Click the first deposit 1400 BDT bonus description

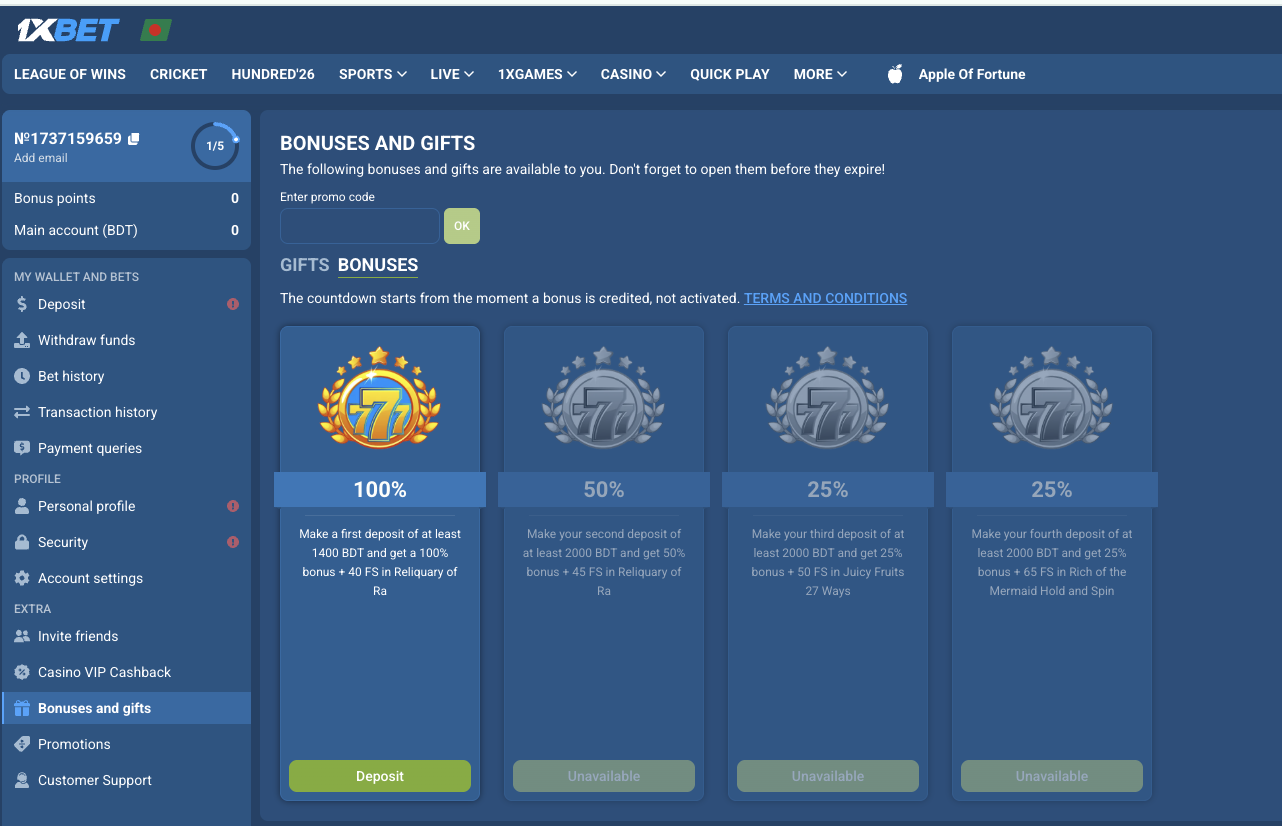click(x=380, y=562)
